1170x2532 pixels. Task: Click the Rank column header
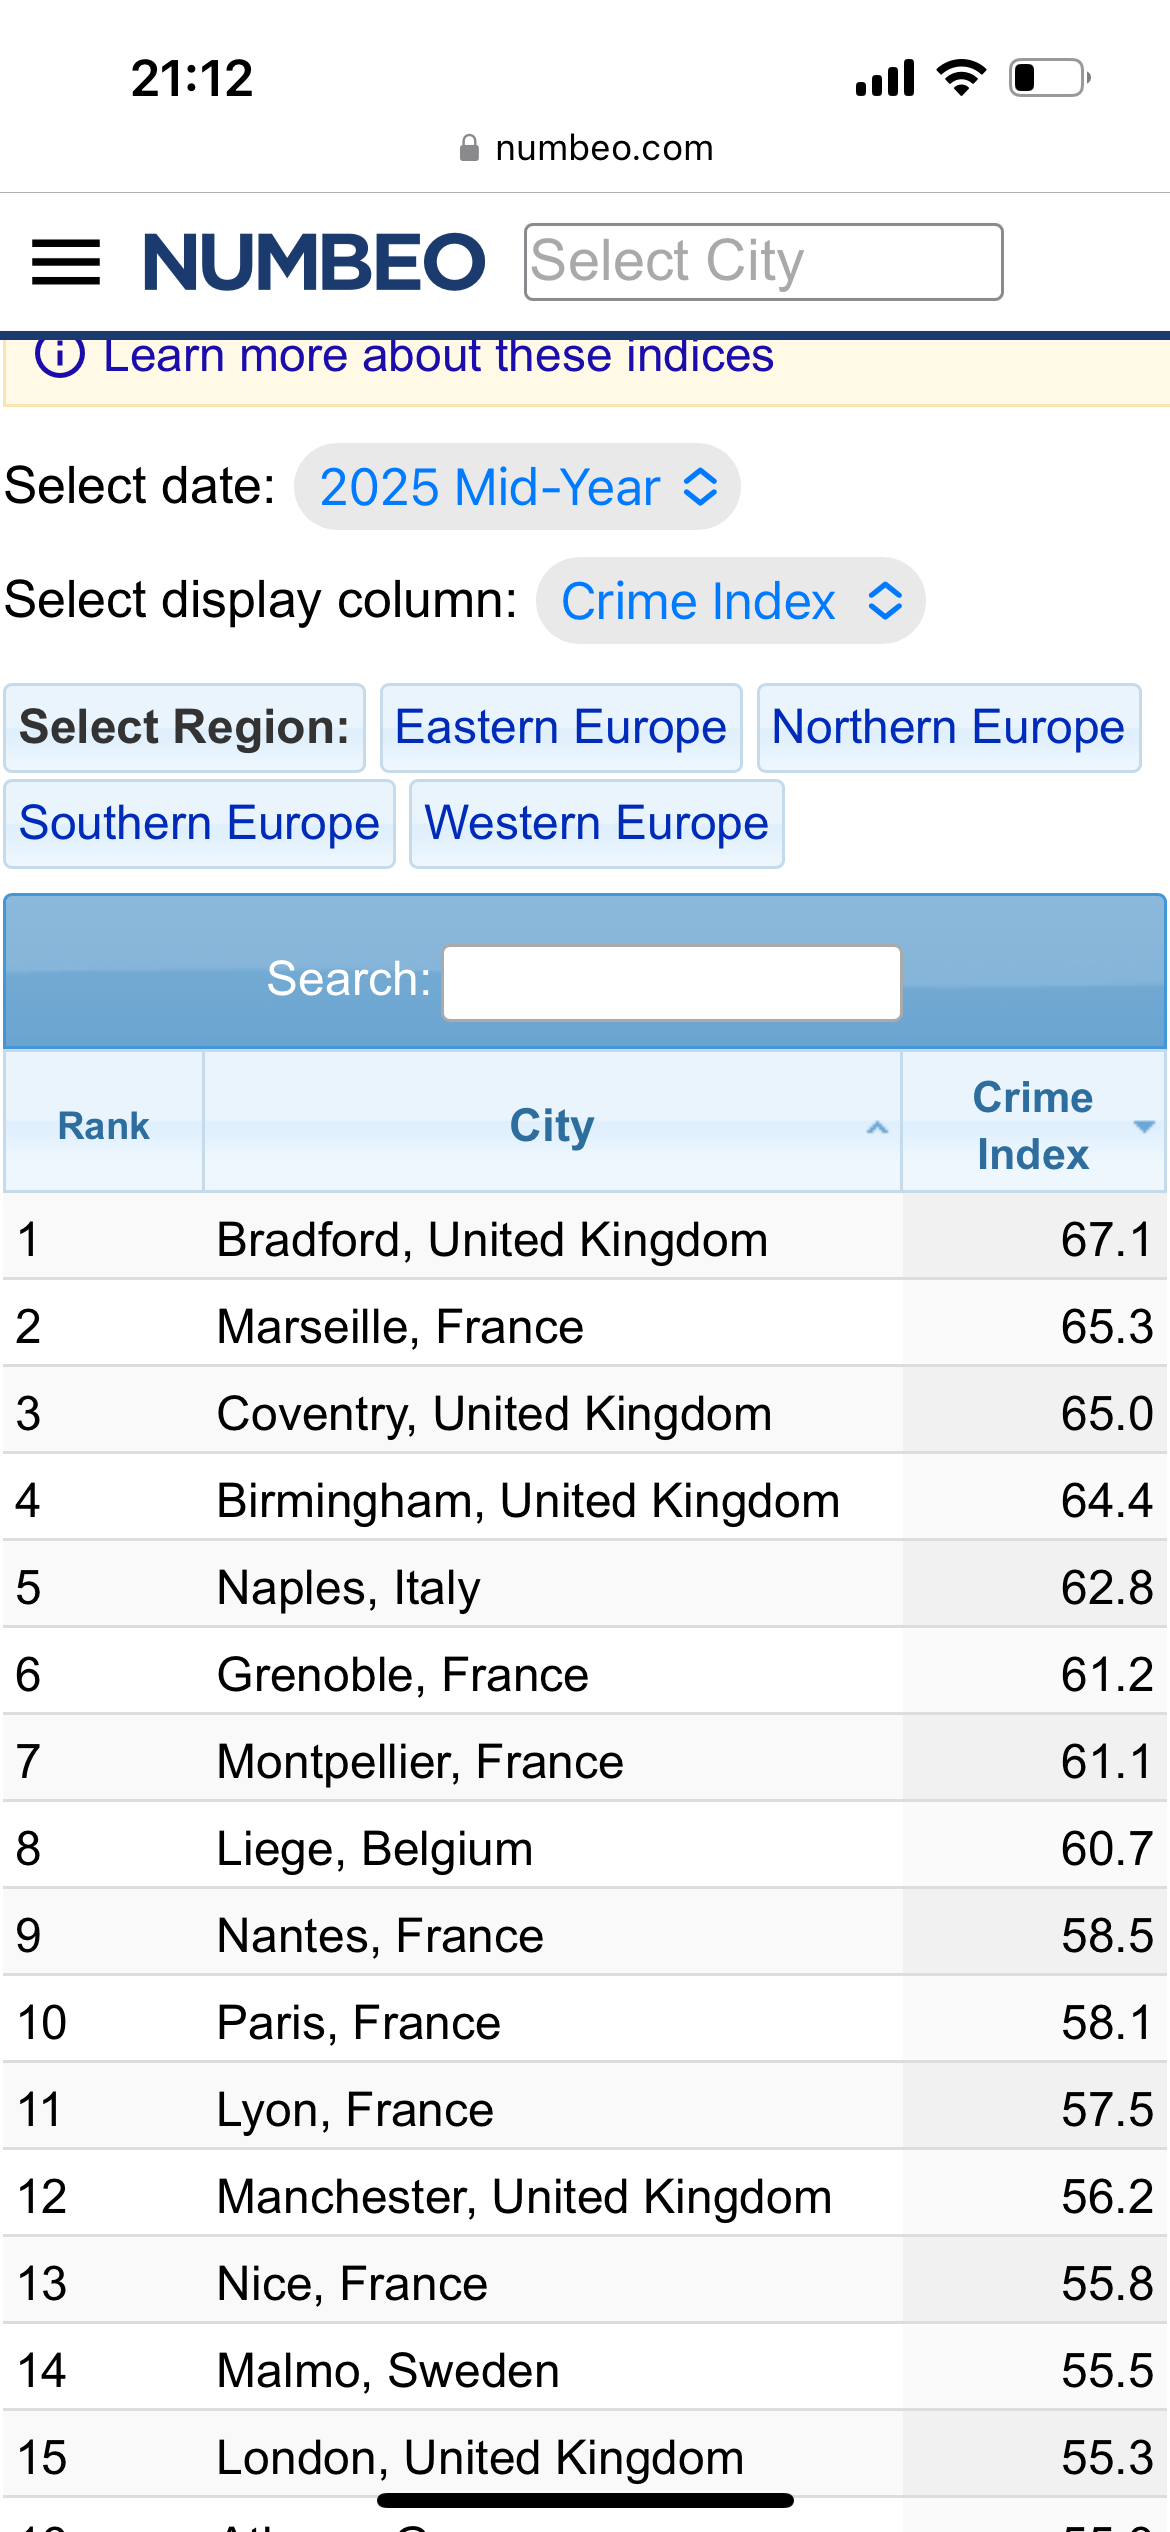point(104,1125)
